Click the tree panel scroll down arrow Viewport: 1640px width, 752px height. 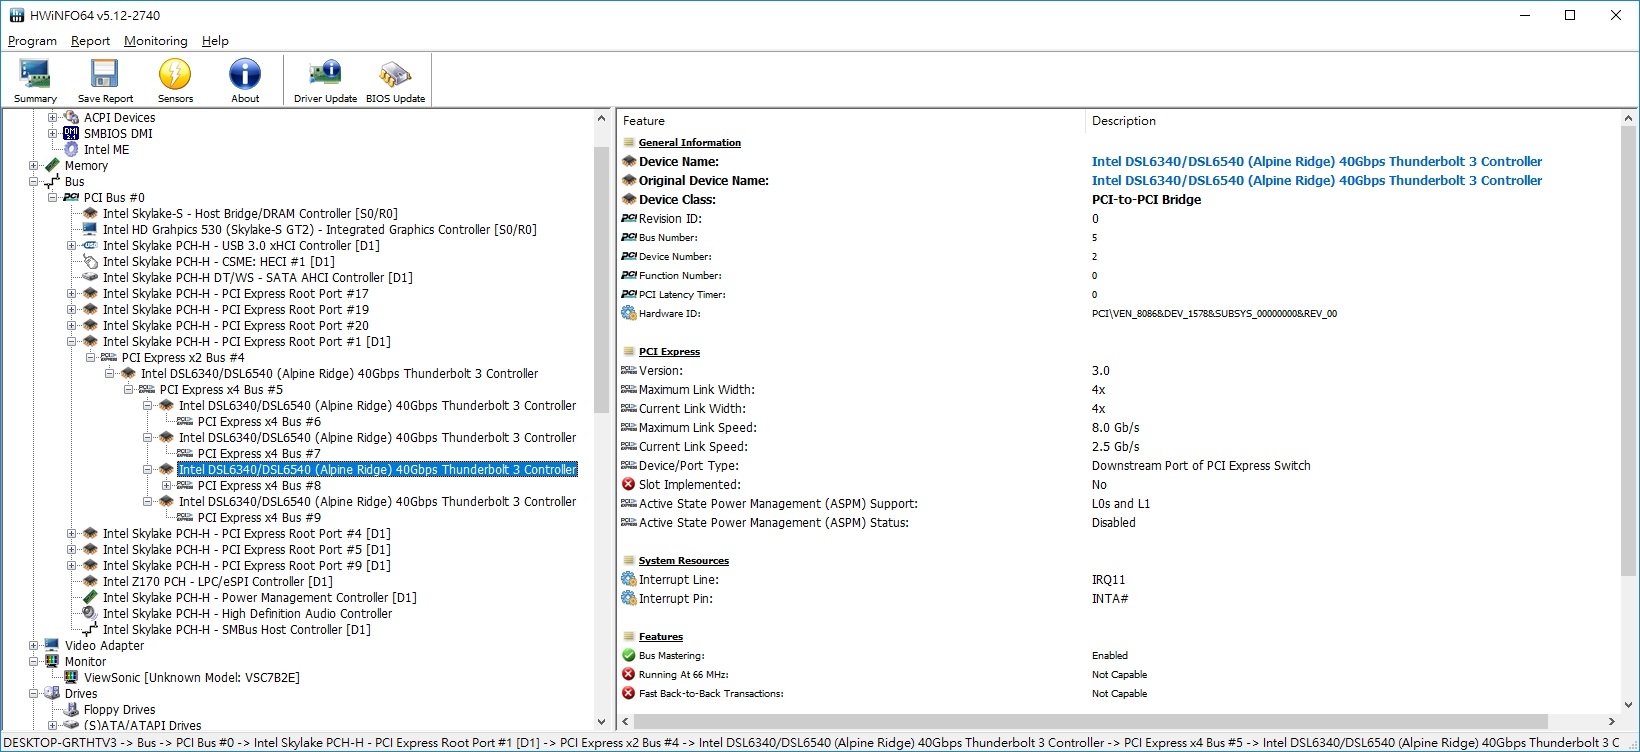coord(601,721)
